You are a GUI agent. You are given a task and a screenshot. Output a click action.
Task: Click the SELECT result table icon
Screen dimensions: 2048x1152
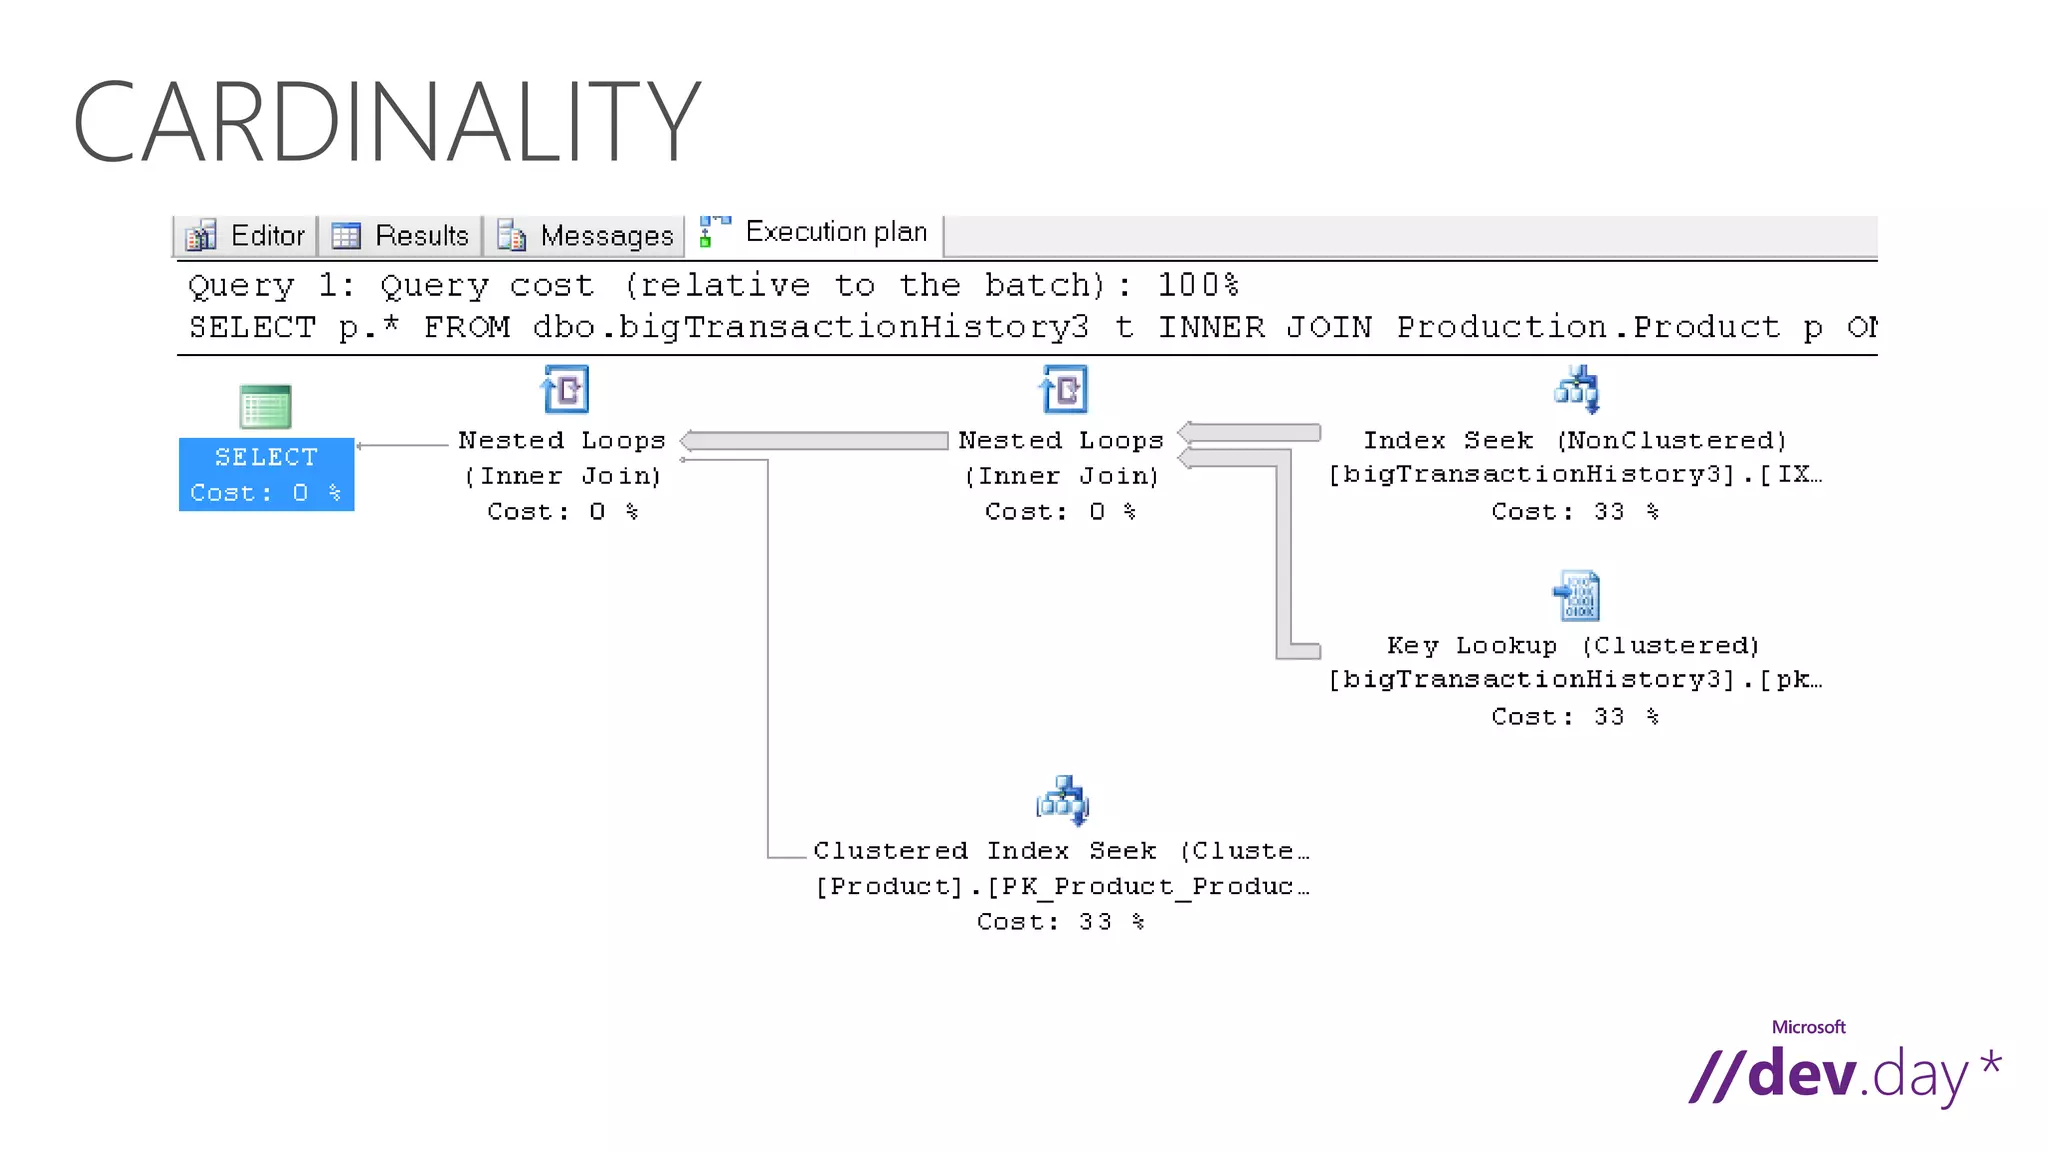tap(265, 407)
